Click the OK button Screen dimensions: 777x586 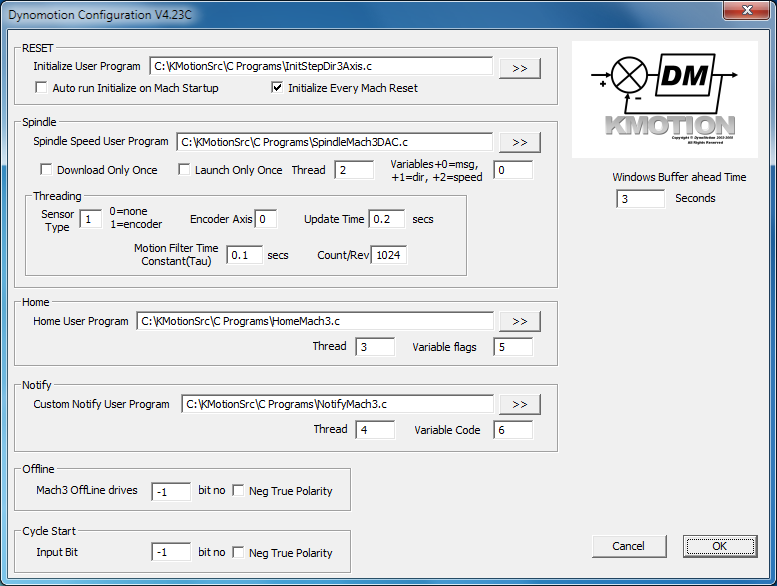click(720, 547)
